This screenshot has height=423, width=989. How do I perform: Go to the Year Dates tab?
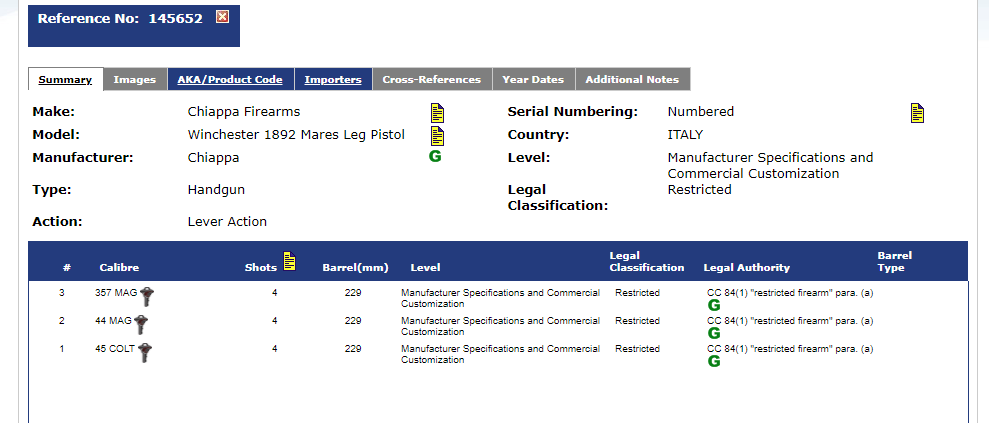tap(533, 80)
